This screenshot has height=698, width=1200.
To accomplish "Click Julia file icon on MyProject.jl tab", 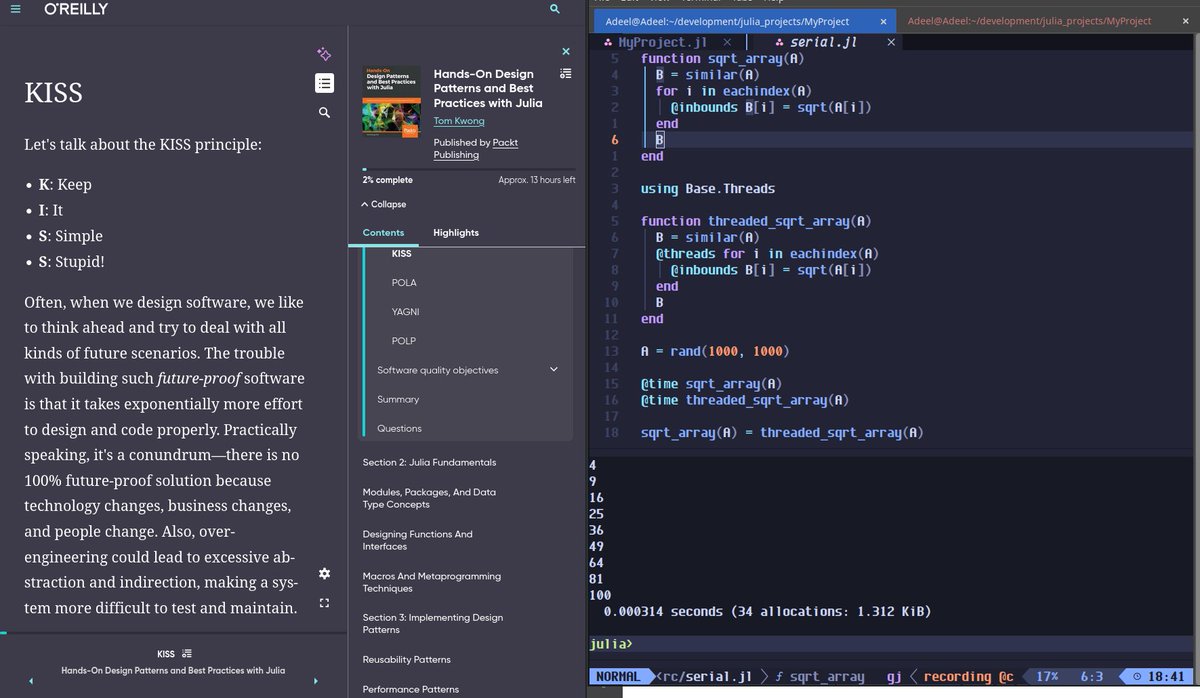I will [609, 42].
